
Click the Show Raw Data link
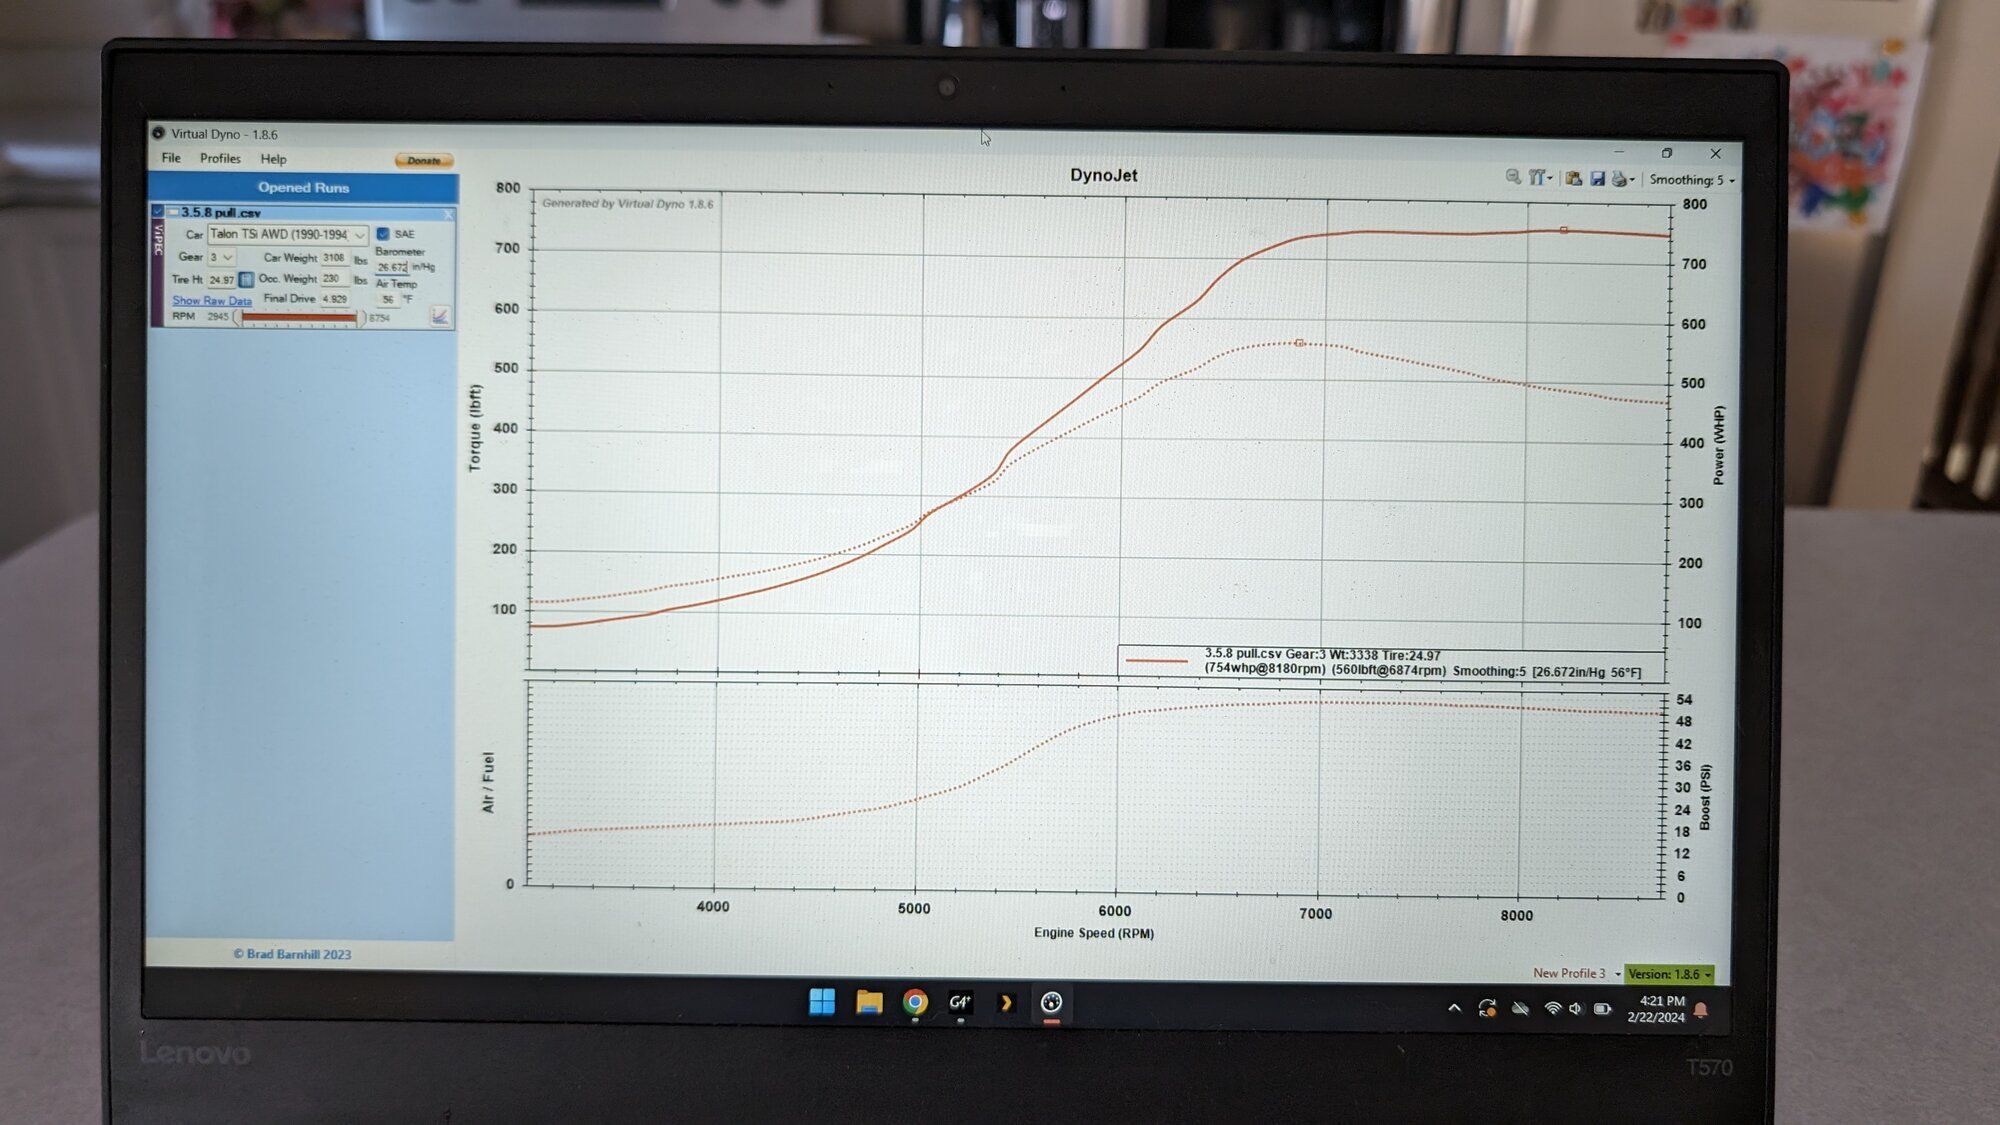pyautogui.click(x=212, y=300)
